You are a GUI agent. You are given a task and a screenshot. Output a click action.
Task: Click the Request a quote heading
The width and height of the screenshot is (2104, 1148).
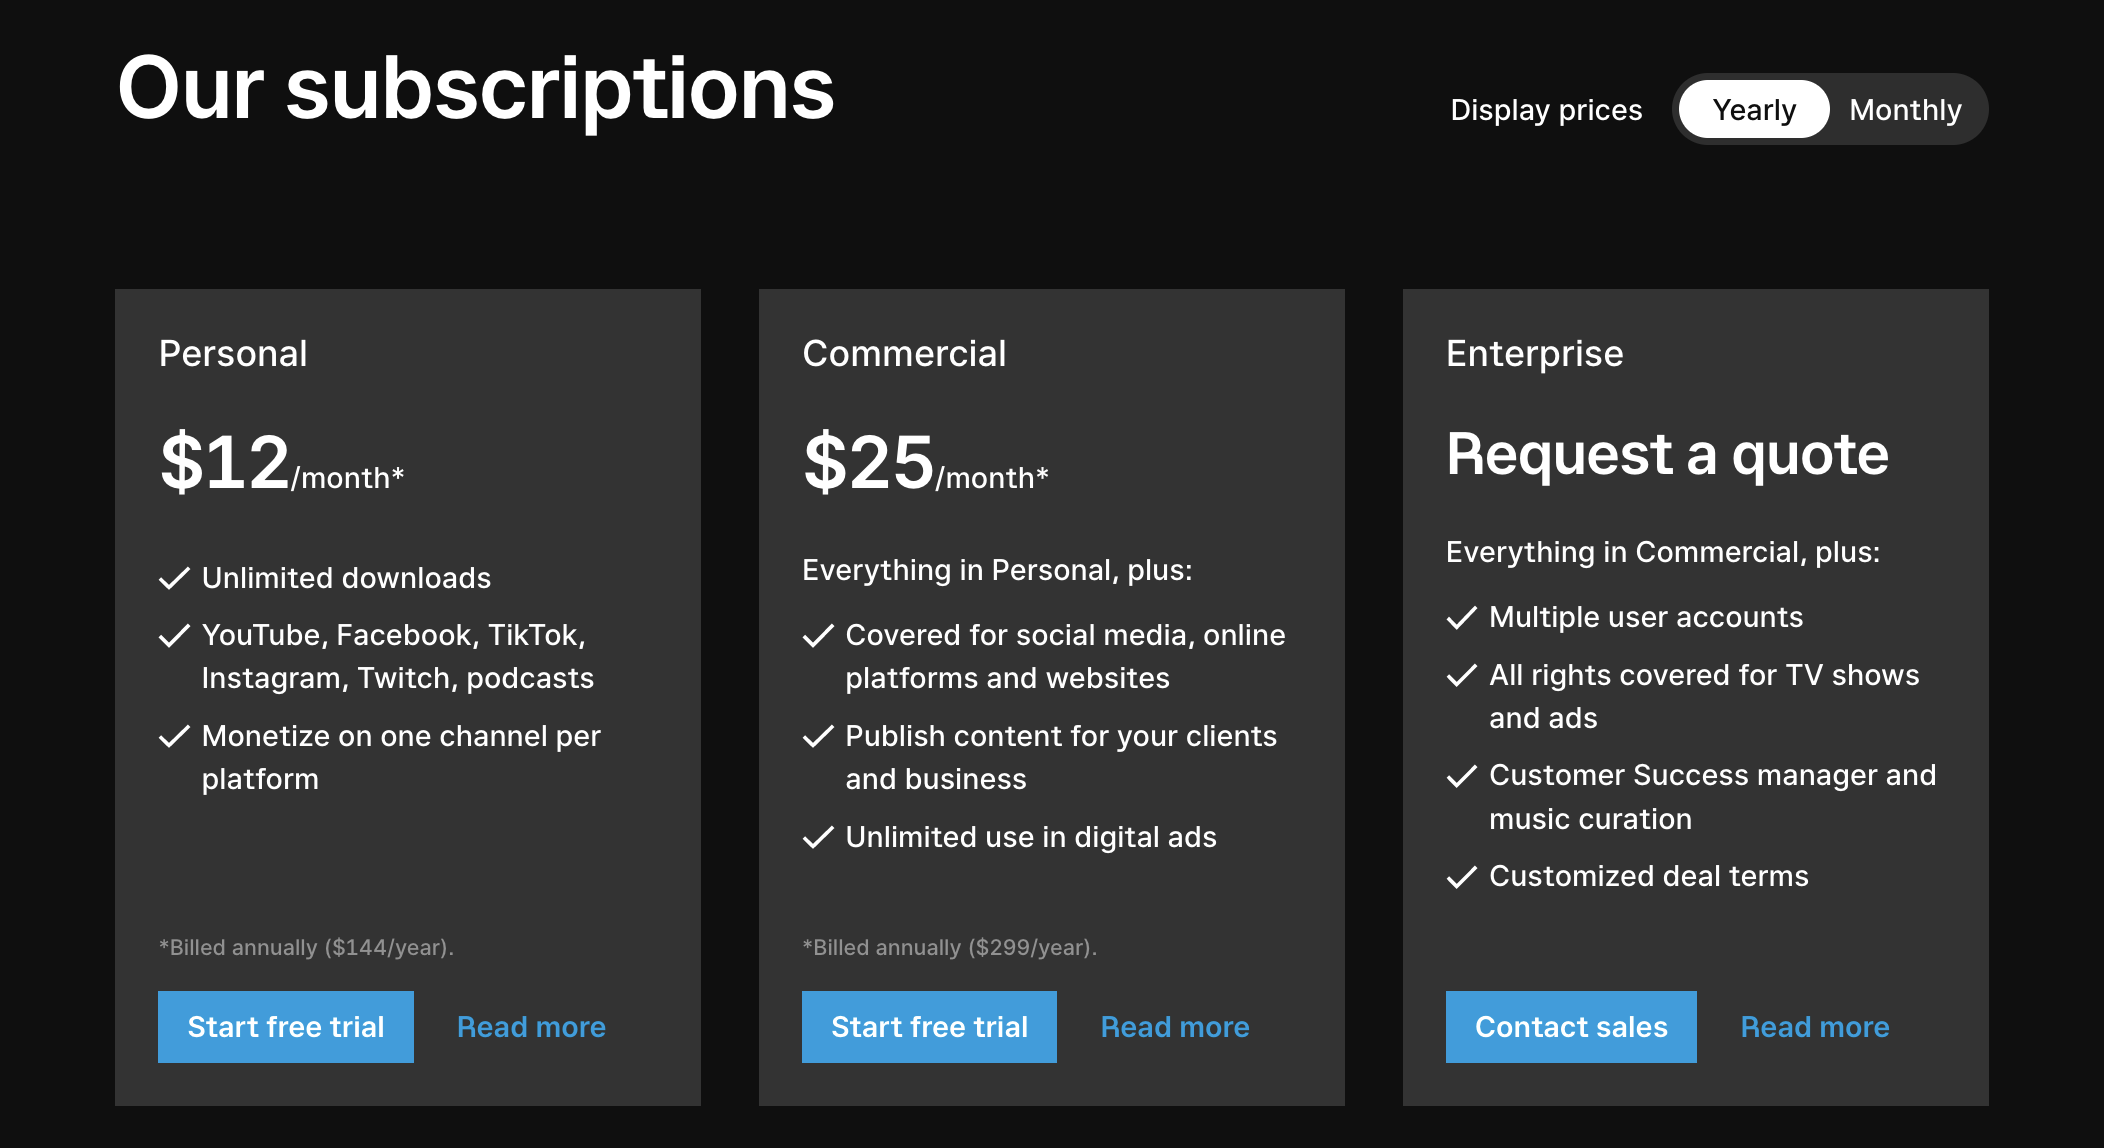(x=1667, y=455)
